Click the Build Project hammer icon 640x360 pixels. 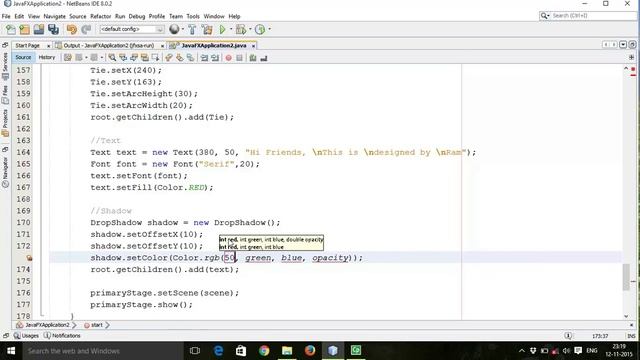[x=192, y=29]
